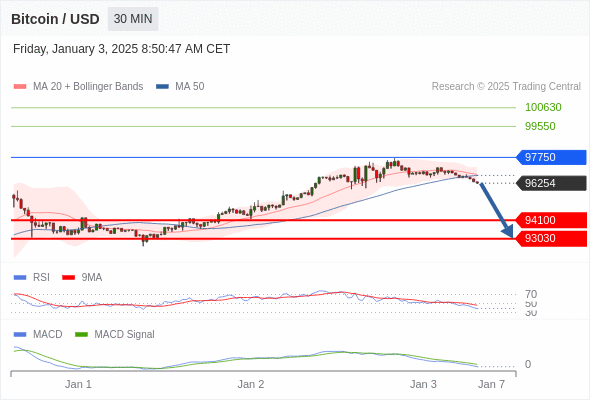Click the red 94100 support price tag
Screen dimensions: 590x400
click(x=551, y=220)
